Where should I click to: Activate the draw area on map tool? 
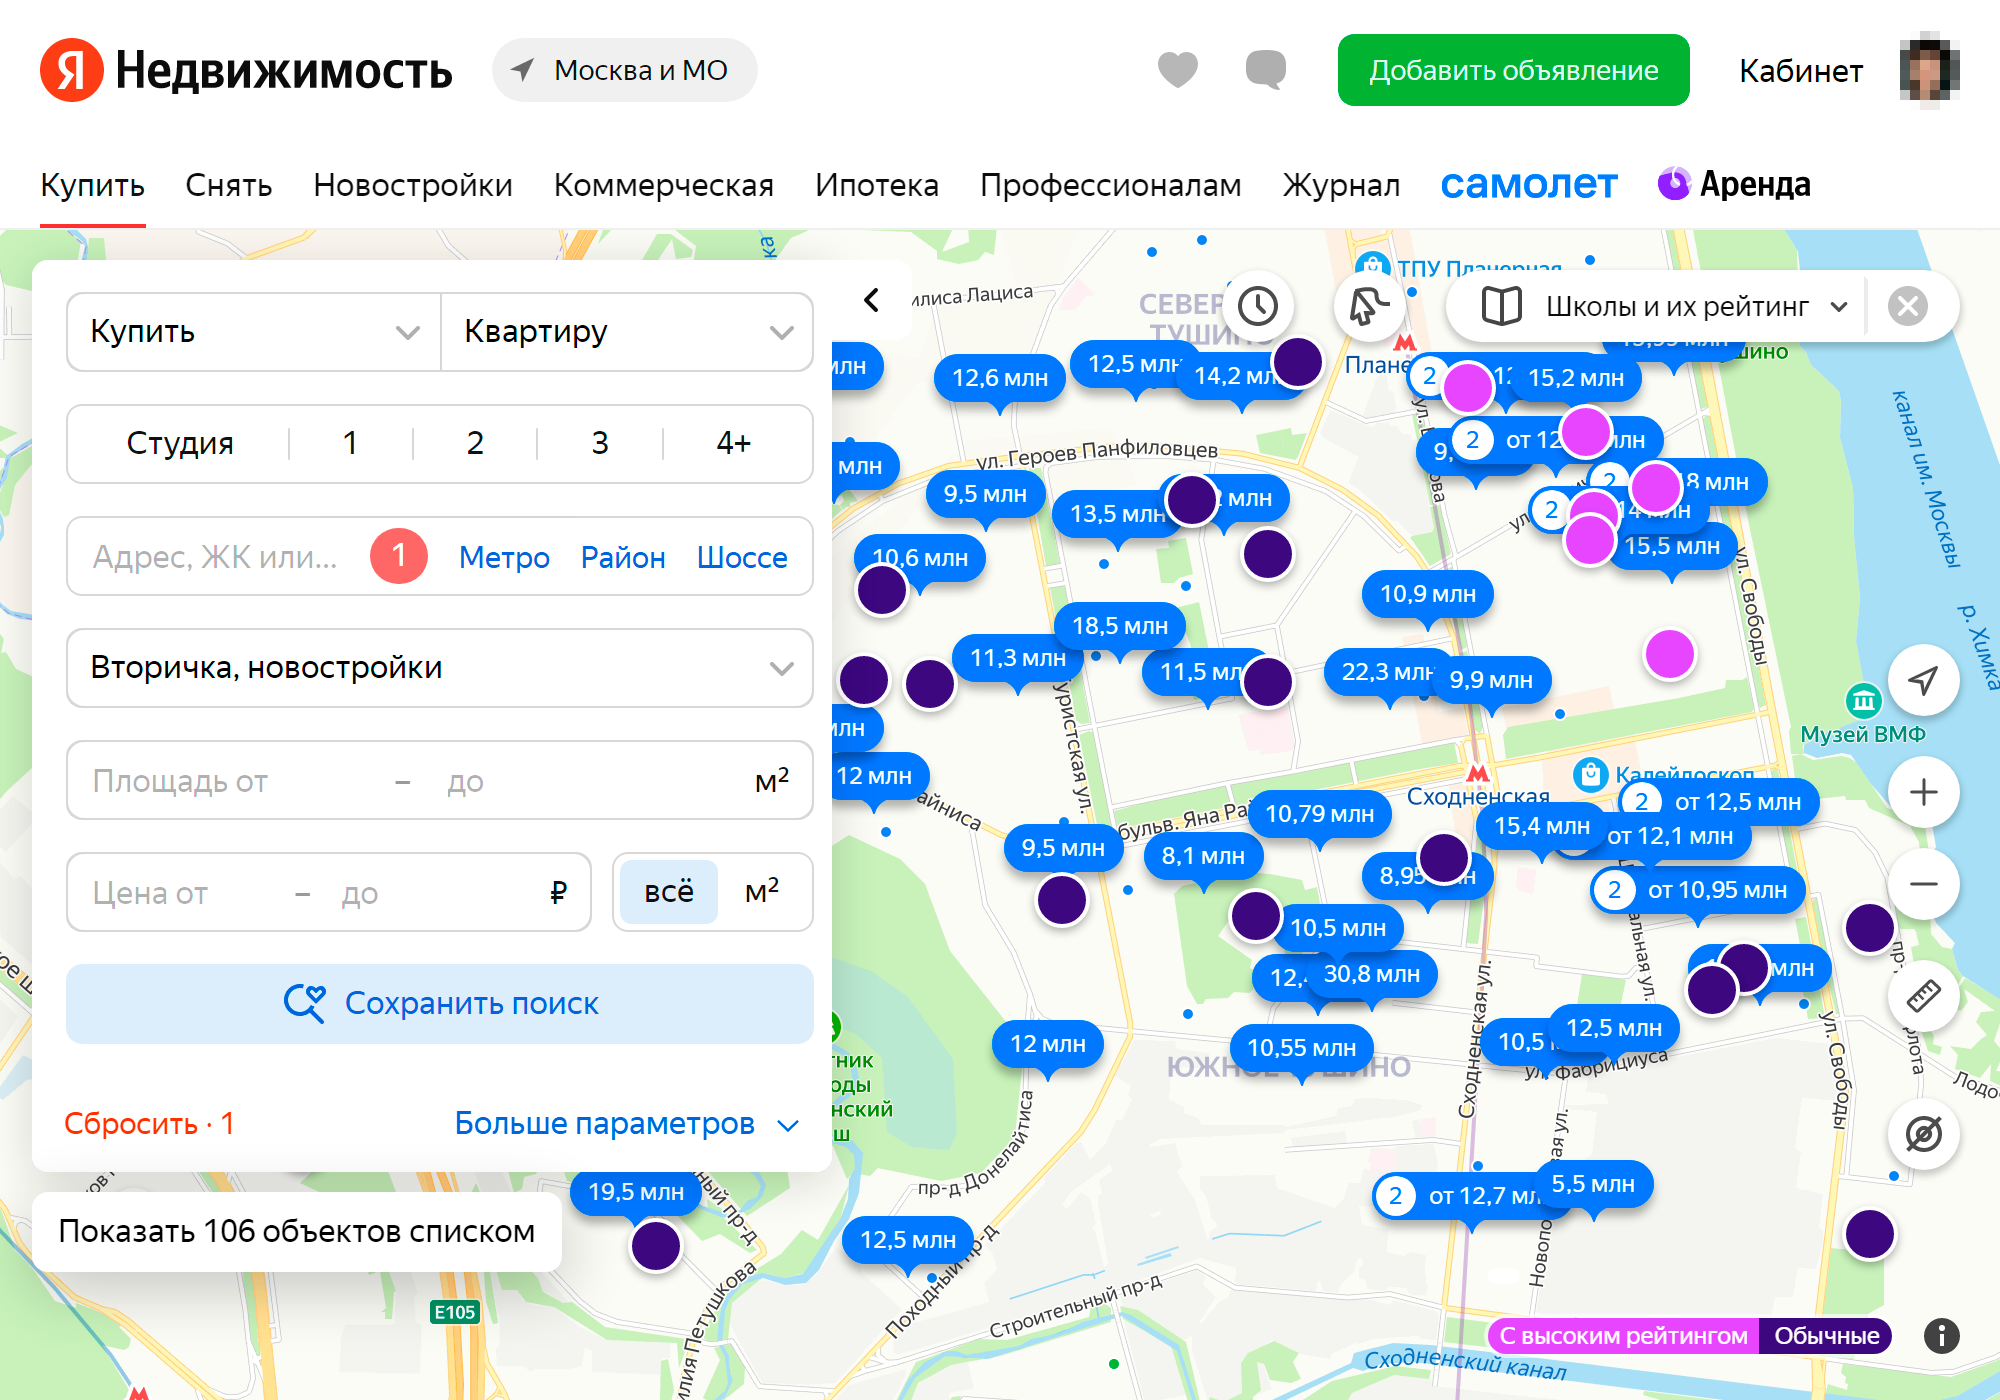(x=1368, y=306)
